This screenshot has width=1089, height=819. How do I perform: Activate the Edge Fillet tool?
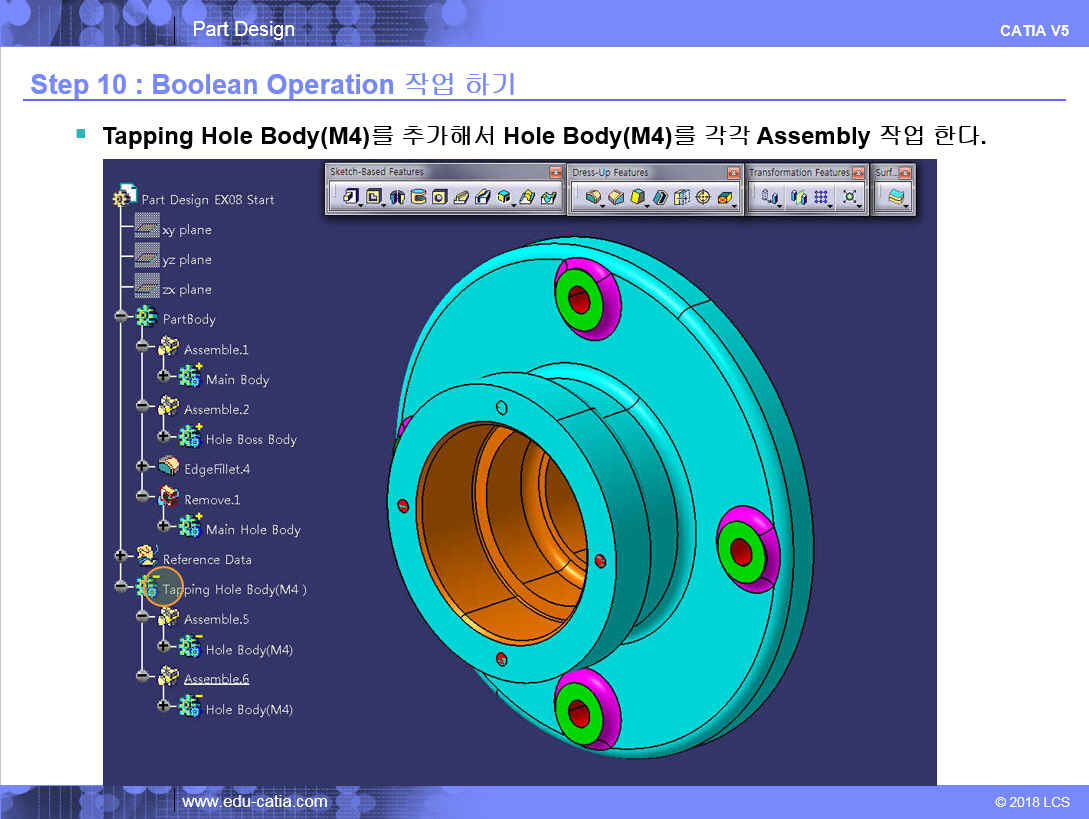593,198
